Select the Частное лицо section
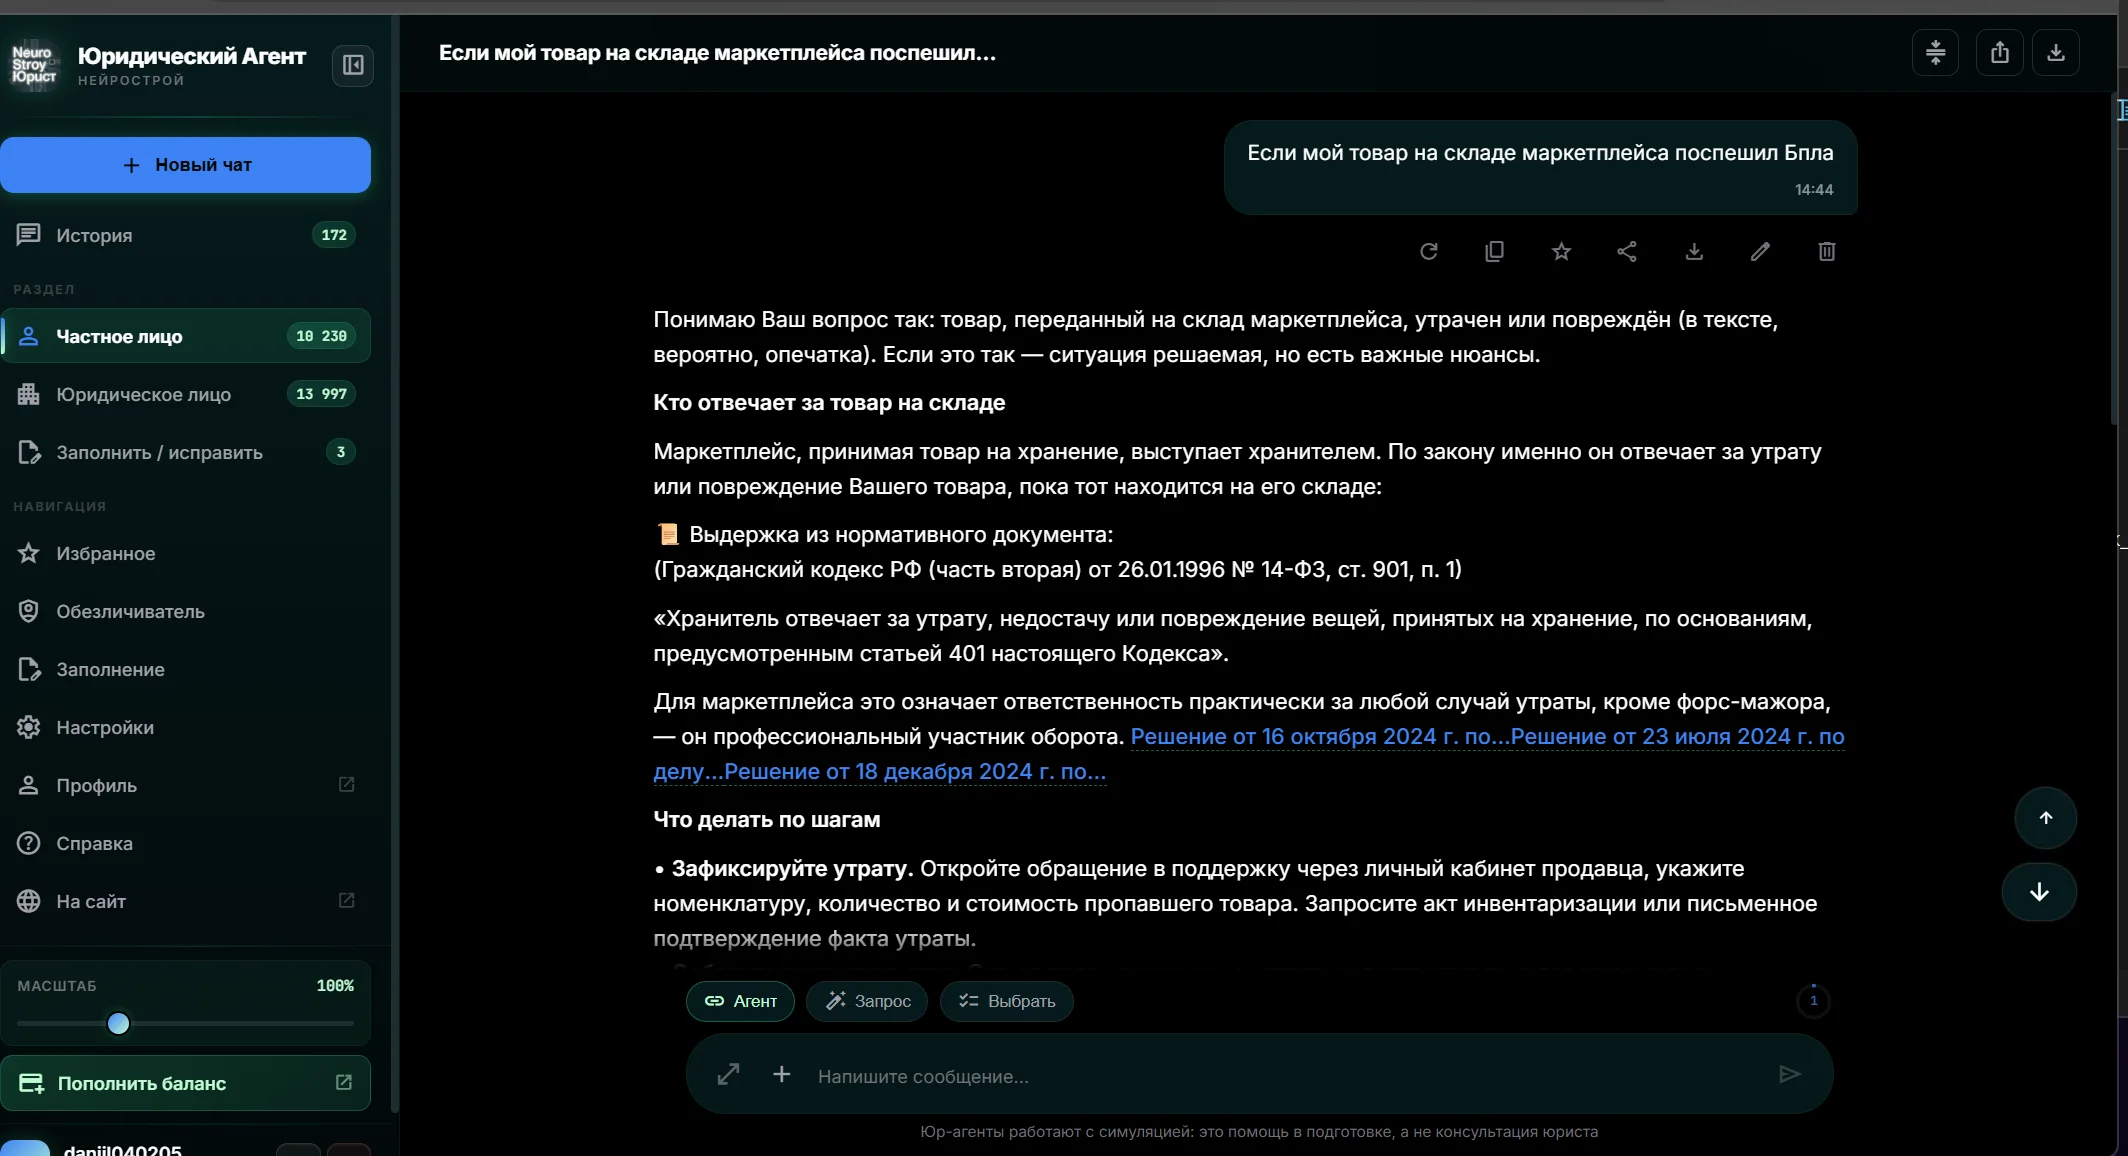The height and width of the screenshot is (1156, 2128). (x=186, y=336)
